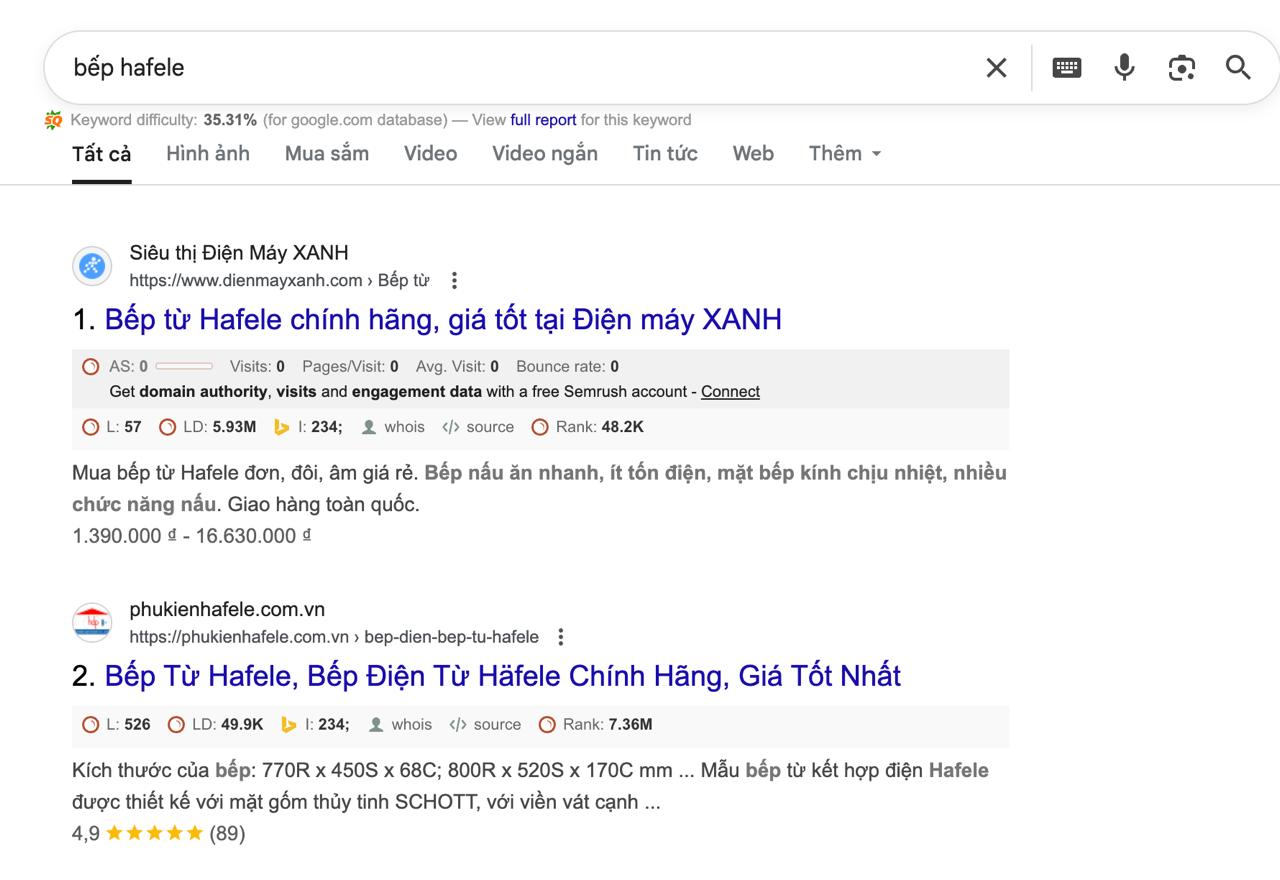Click the phukienhafele.com.vn site favicon
1280x880 pixels.
(92, 623)
